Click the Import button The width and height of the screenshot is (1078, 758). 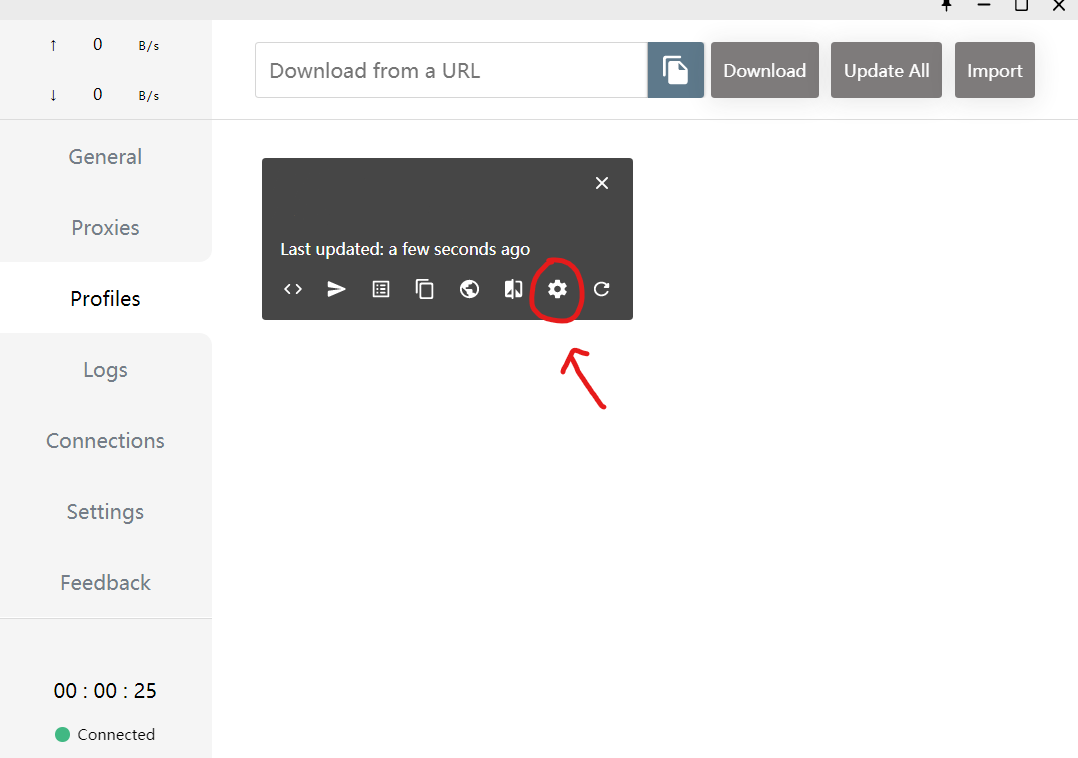coord(995,70)
